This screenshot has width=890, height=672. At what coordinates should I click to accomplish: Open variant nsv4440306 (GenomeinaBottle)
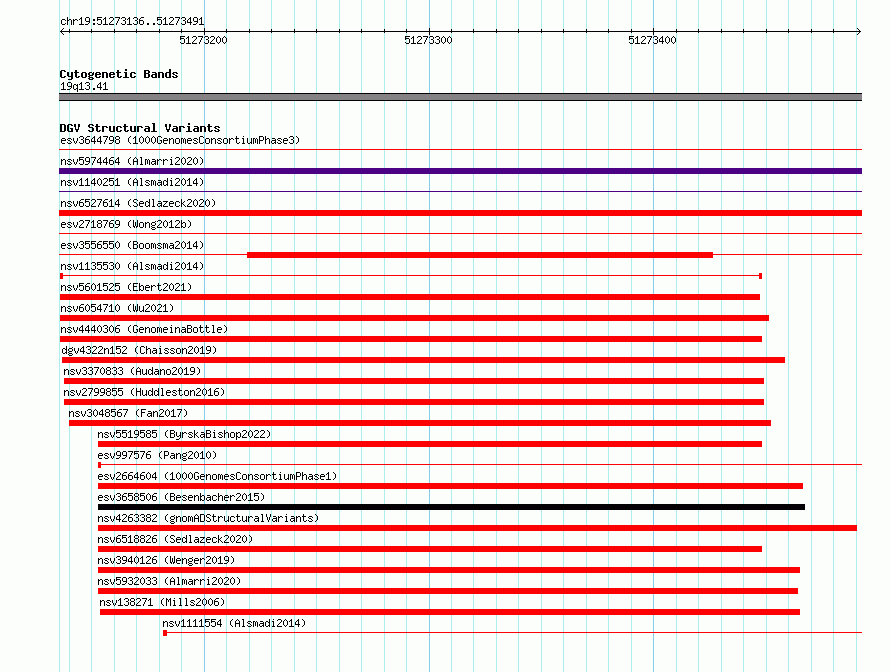tap(144, 329)
